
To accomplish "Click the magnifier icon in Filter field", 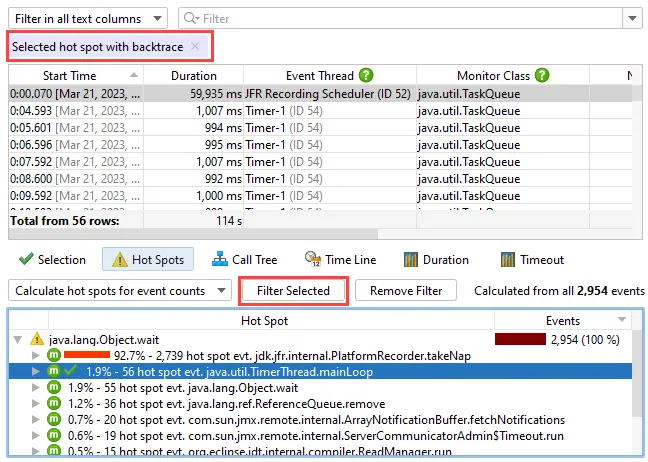I will 190,18.
